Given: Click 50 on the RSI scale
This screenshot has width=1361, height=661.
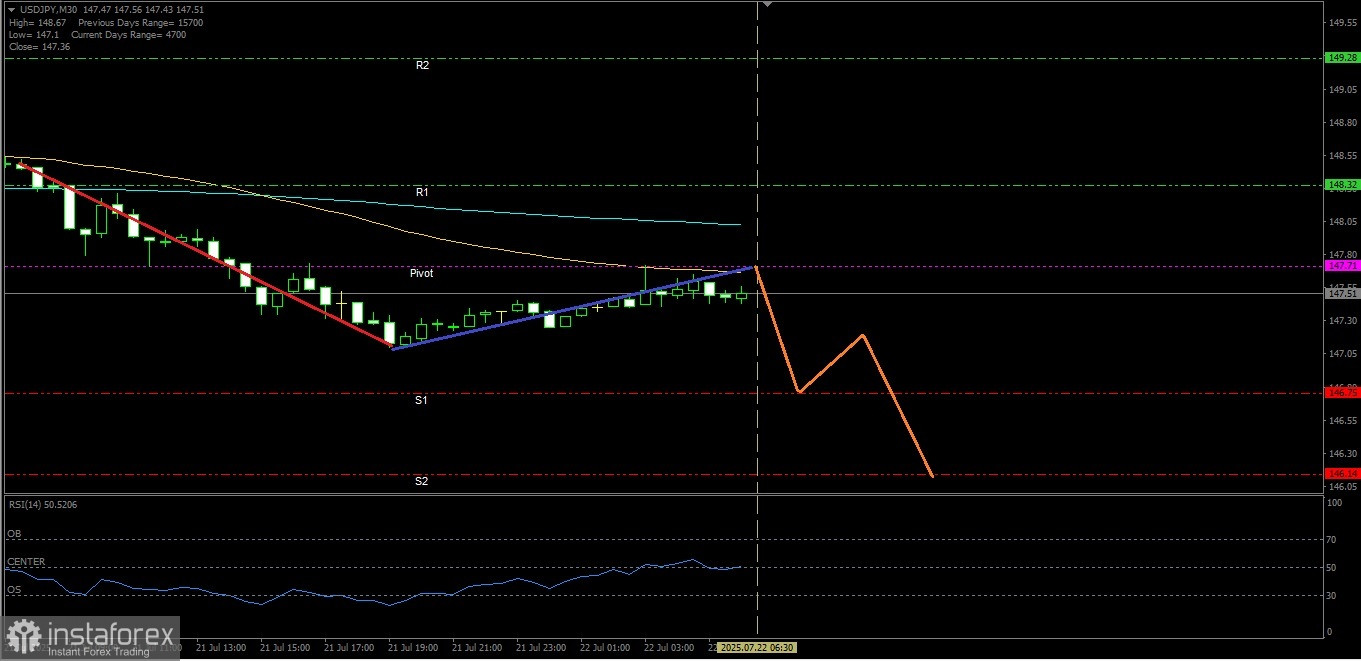Looking at the screenshot, I should click(1332, 568).
